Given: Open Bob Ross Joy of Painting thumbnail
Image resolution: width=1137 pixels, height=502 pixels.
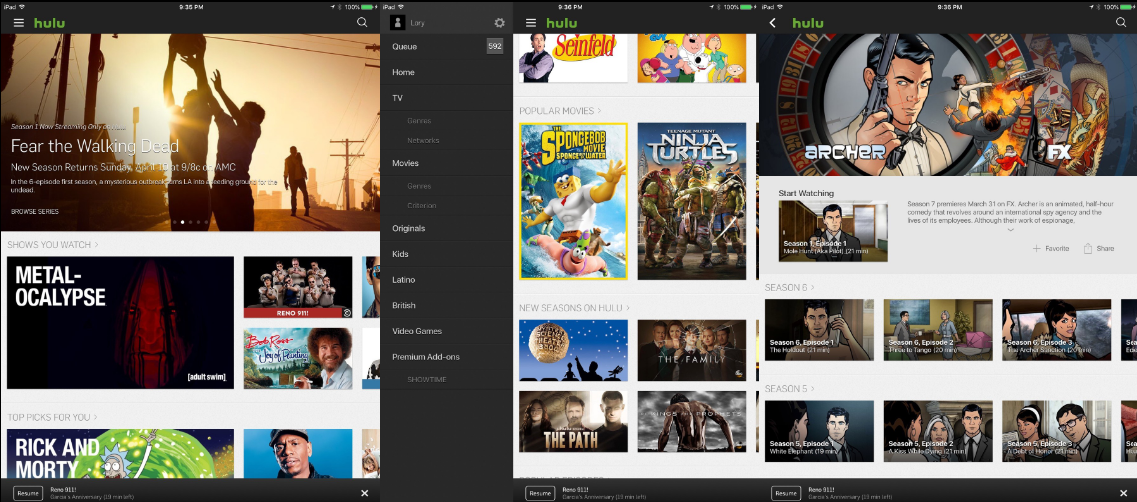Looking at the screenshot, I should click(x=298, y=358).
